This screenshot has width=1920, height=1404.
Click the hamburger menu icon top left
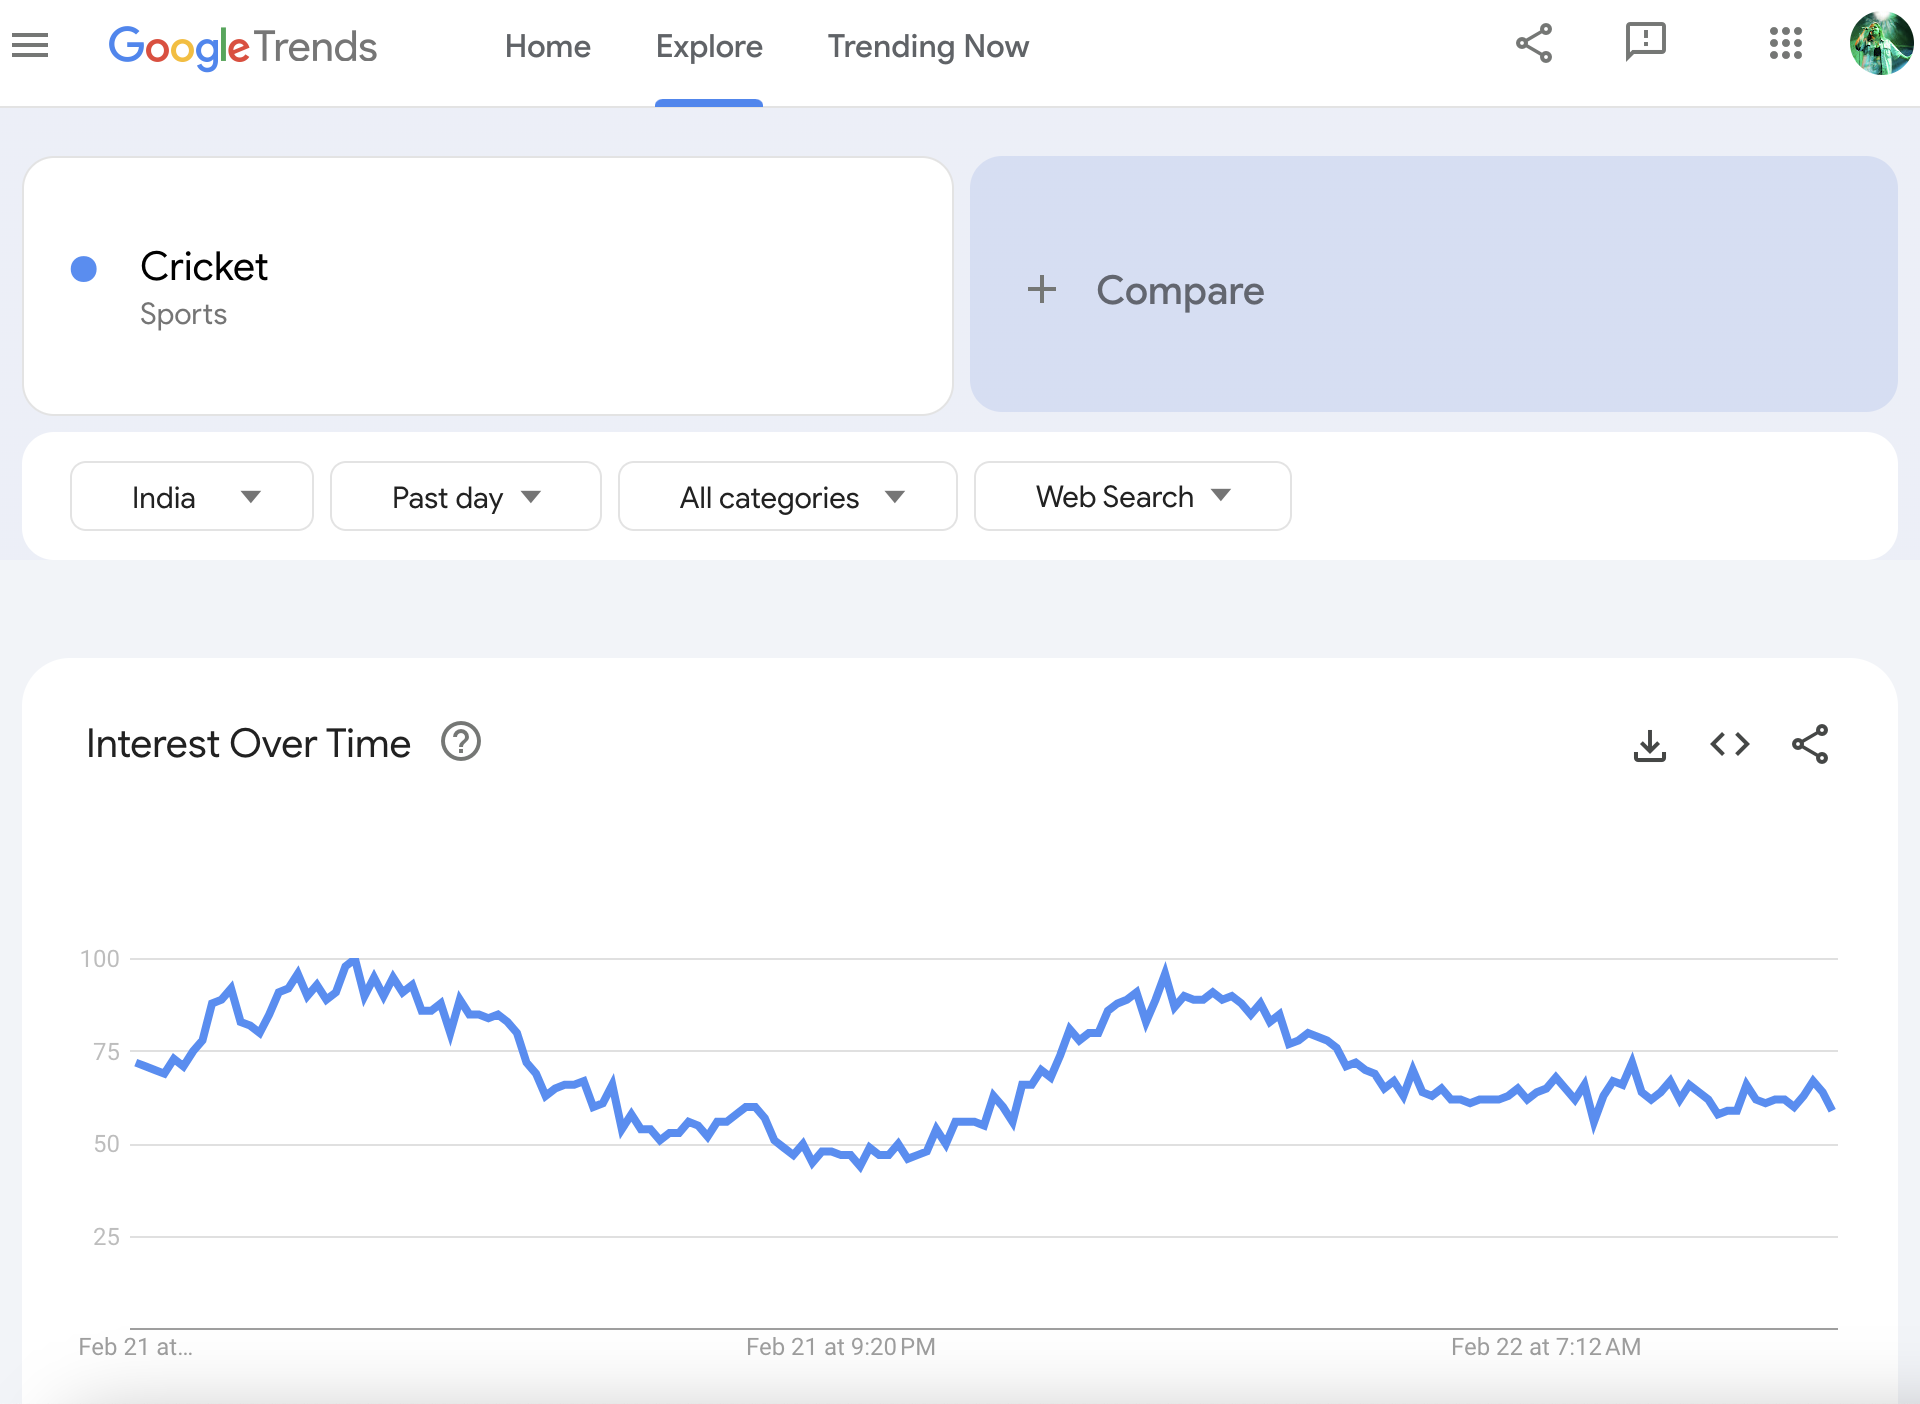(30, 46)
